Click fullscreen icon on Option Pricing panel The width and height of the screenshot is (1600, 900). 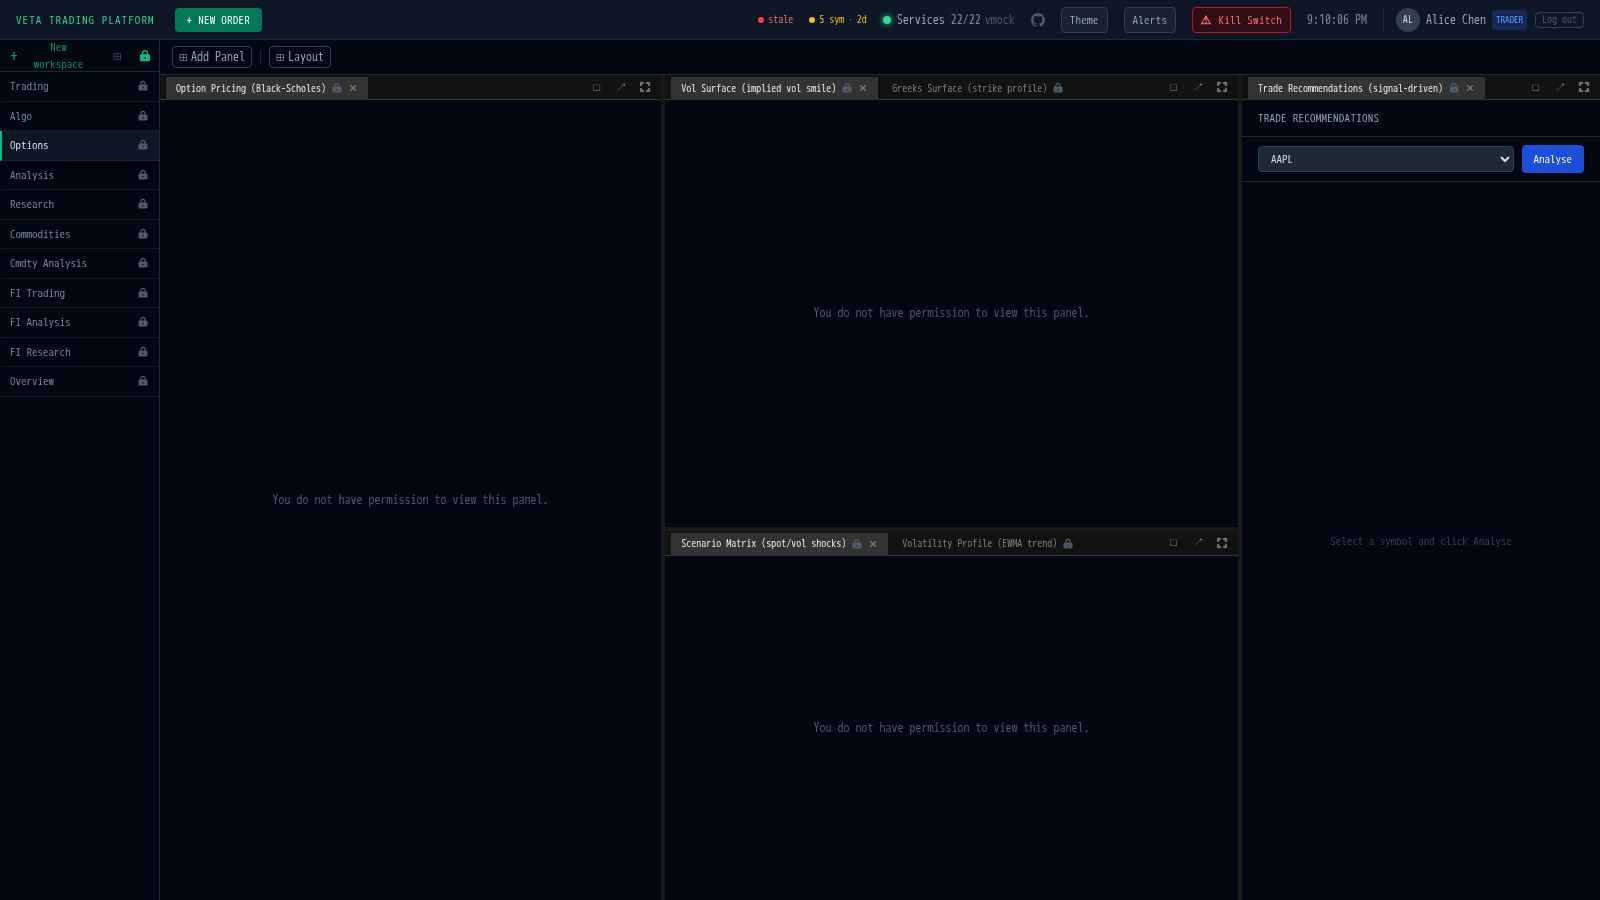[645, 88]
